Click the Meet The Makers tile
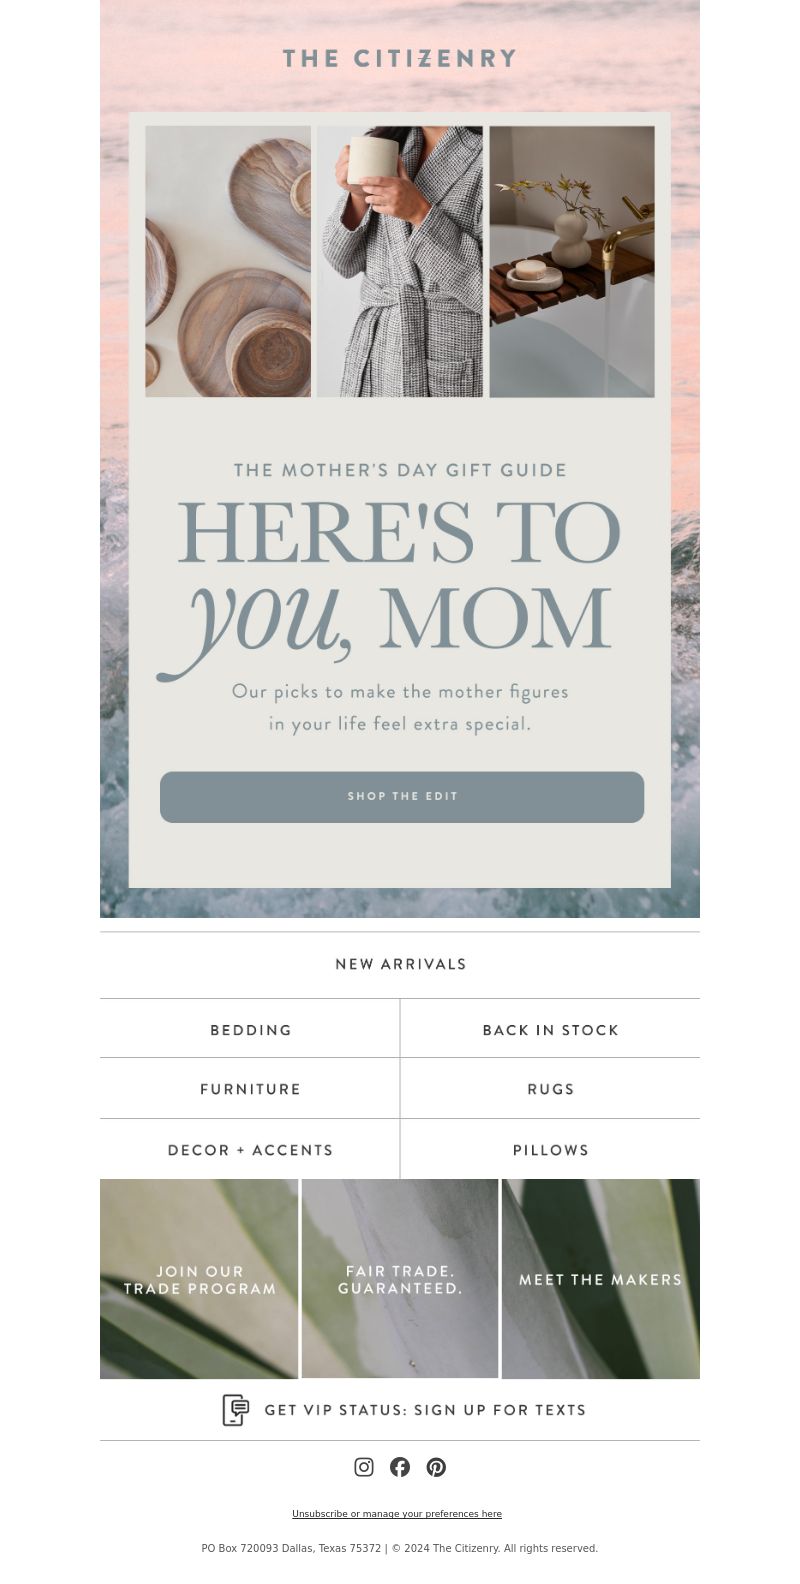This screenshot has width=800, height=1584. point(601,1279)
